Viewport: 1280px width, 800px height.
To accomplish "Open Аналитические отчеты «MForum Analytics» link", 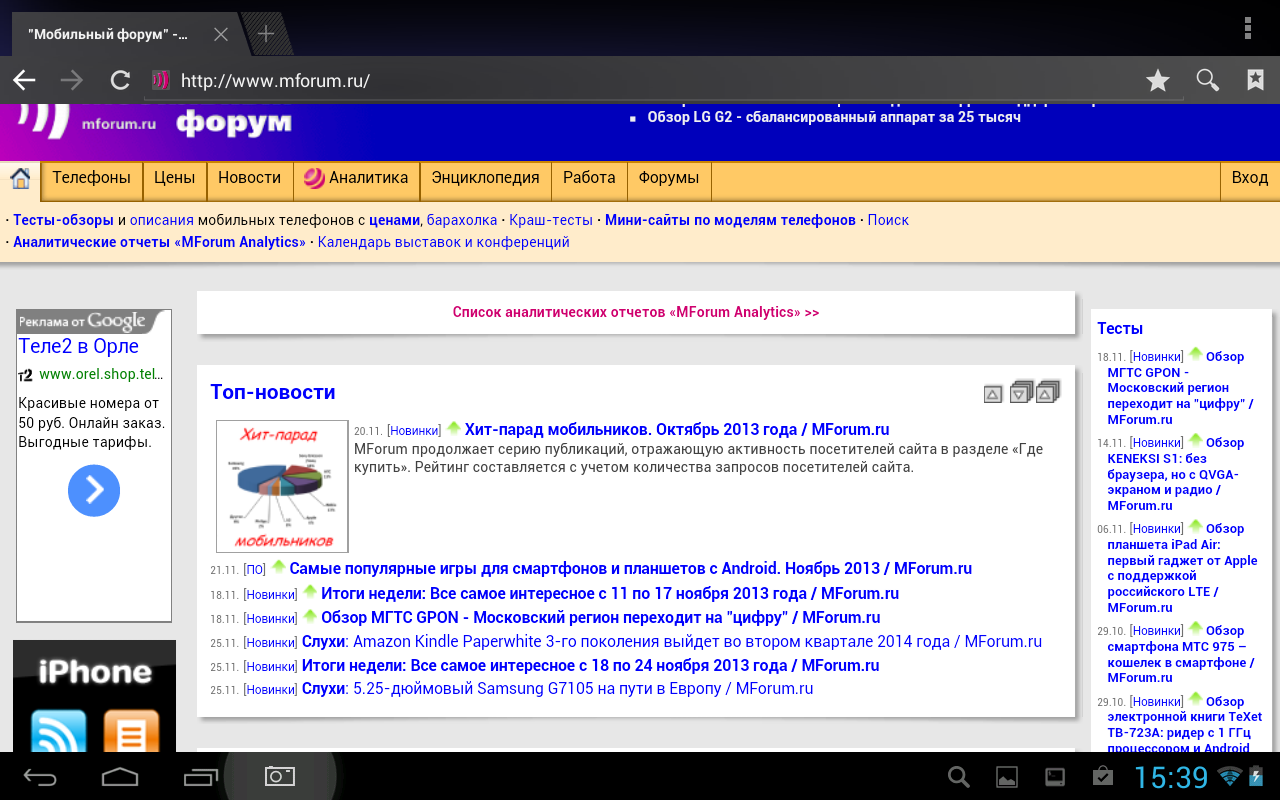I will point(160,242).
